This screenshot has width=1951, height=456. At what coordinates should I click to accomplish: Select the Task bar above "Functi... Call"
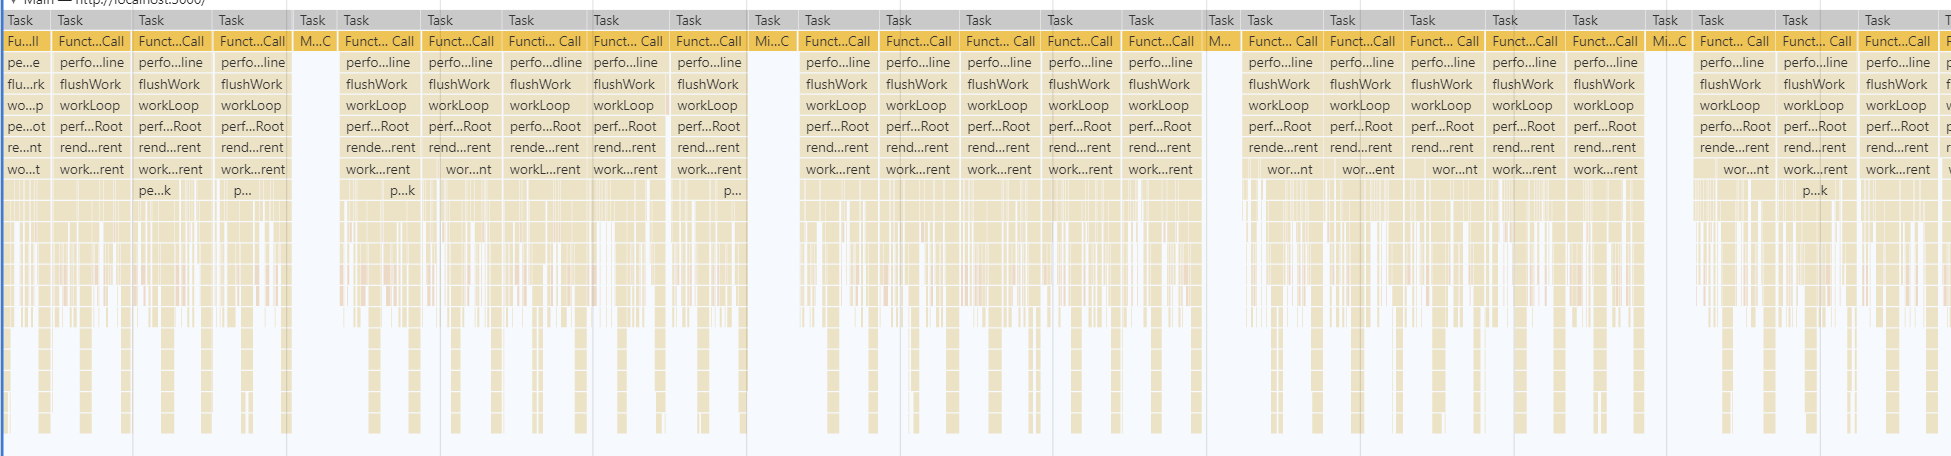pyautogui.click(x=522, y=20)
